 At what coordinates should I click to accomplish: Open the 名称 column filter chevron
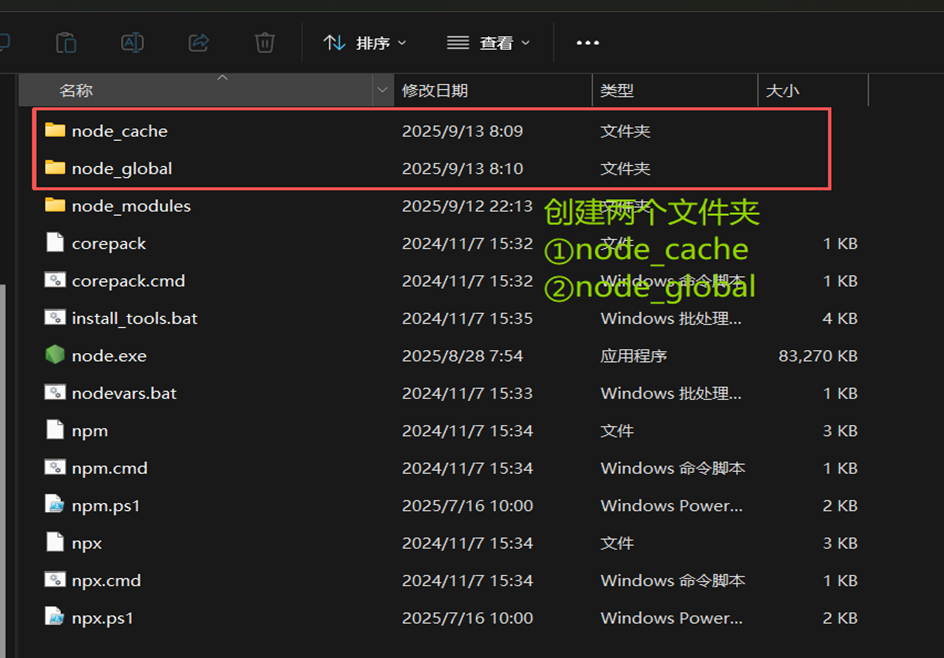382,91
